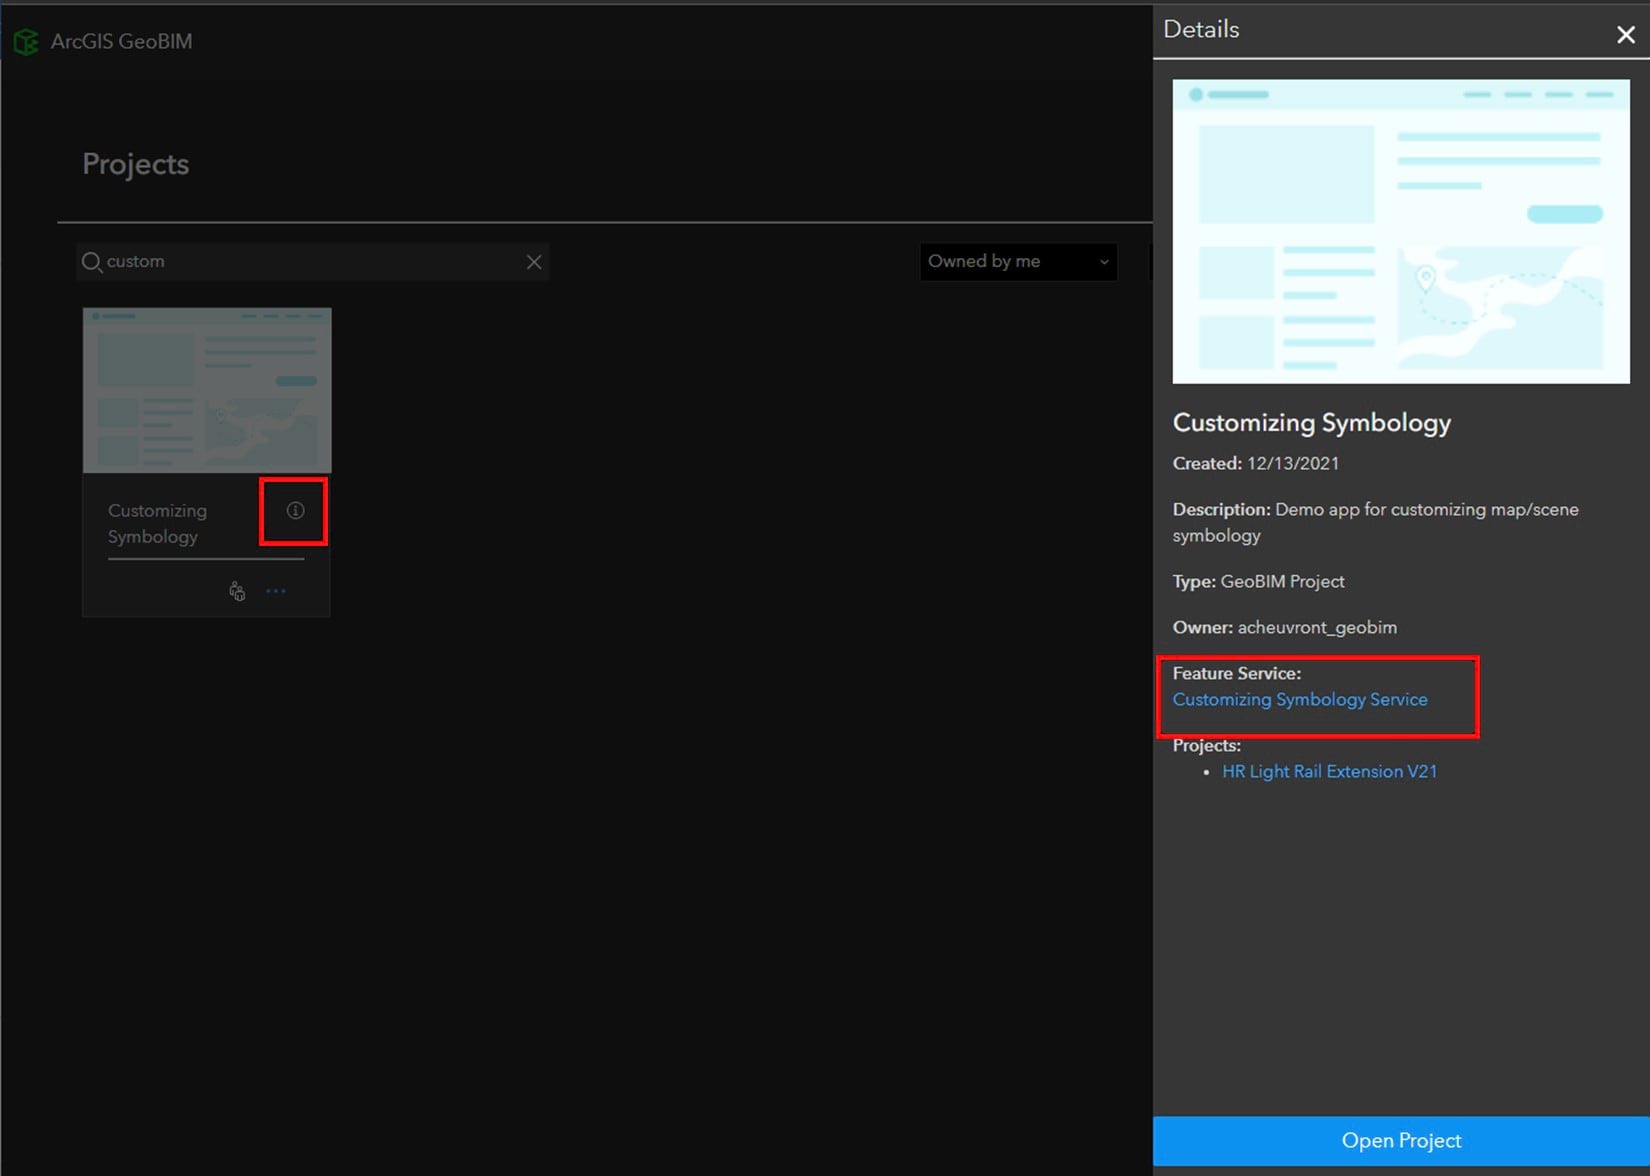
Task: Click the search magnifier icon
Action: point(91,262)
